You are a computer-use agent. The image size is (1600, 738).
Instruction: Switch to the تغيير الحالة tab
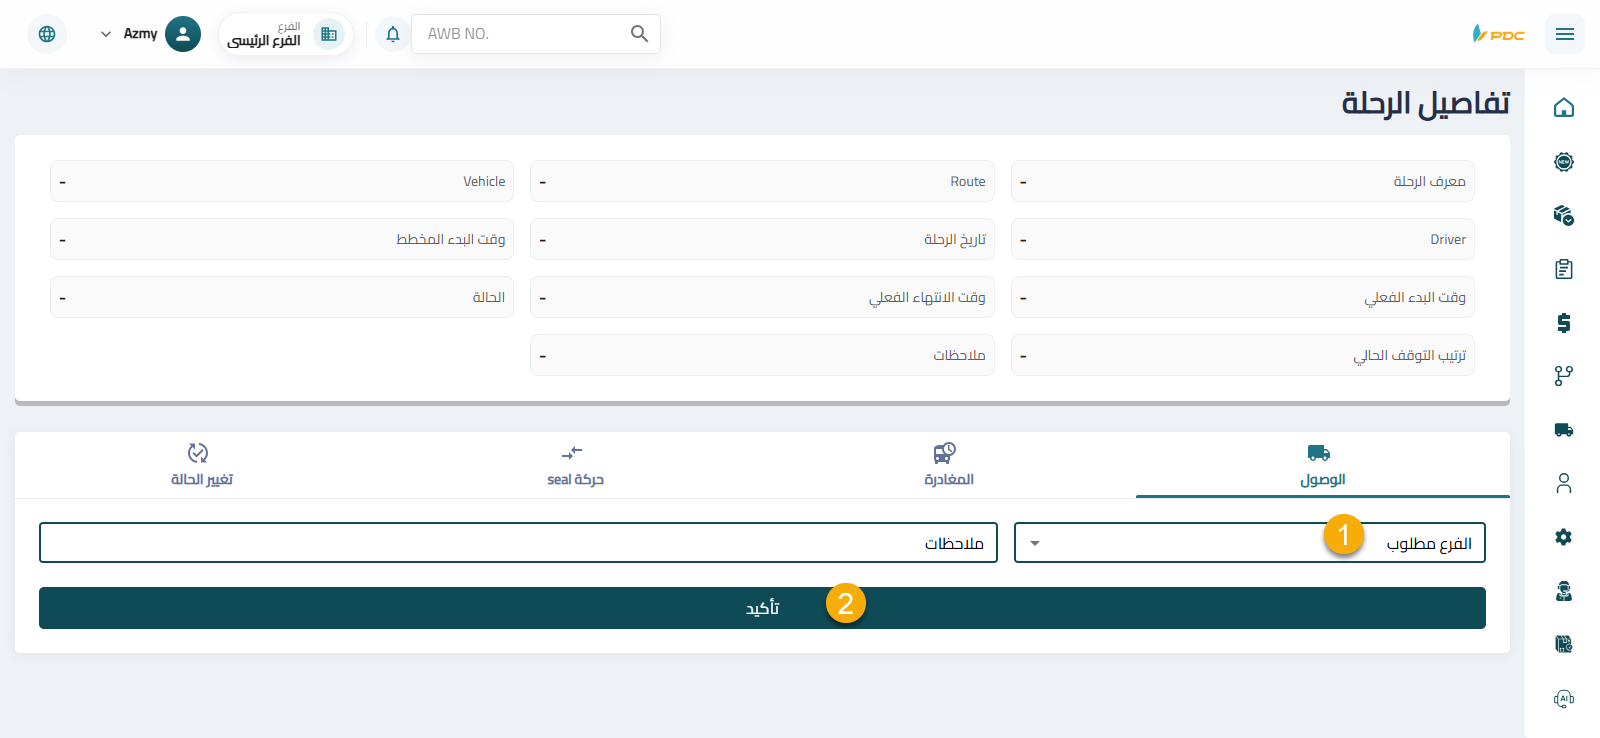pyautogui.click(x=202, y=466)
